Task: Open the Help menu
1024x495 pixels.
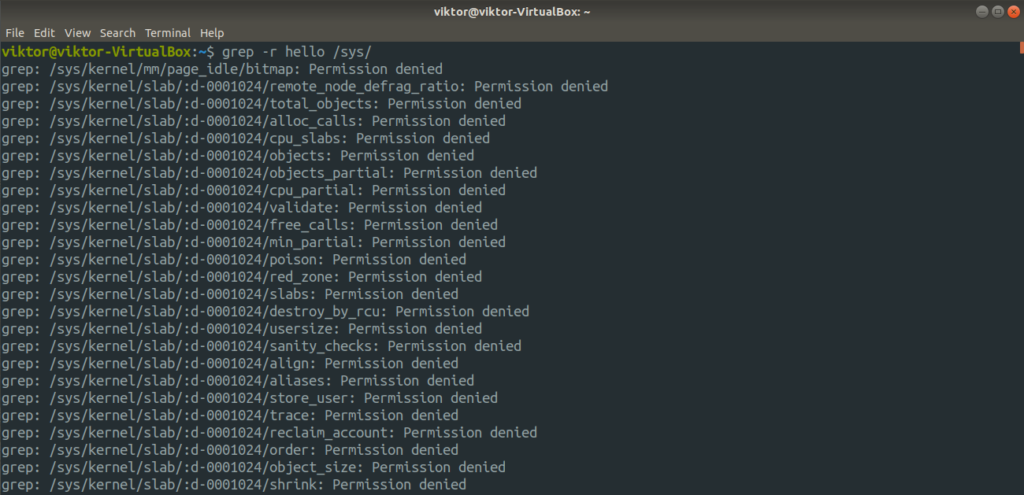Action: point(212,33)
